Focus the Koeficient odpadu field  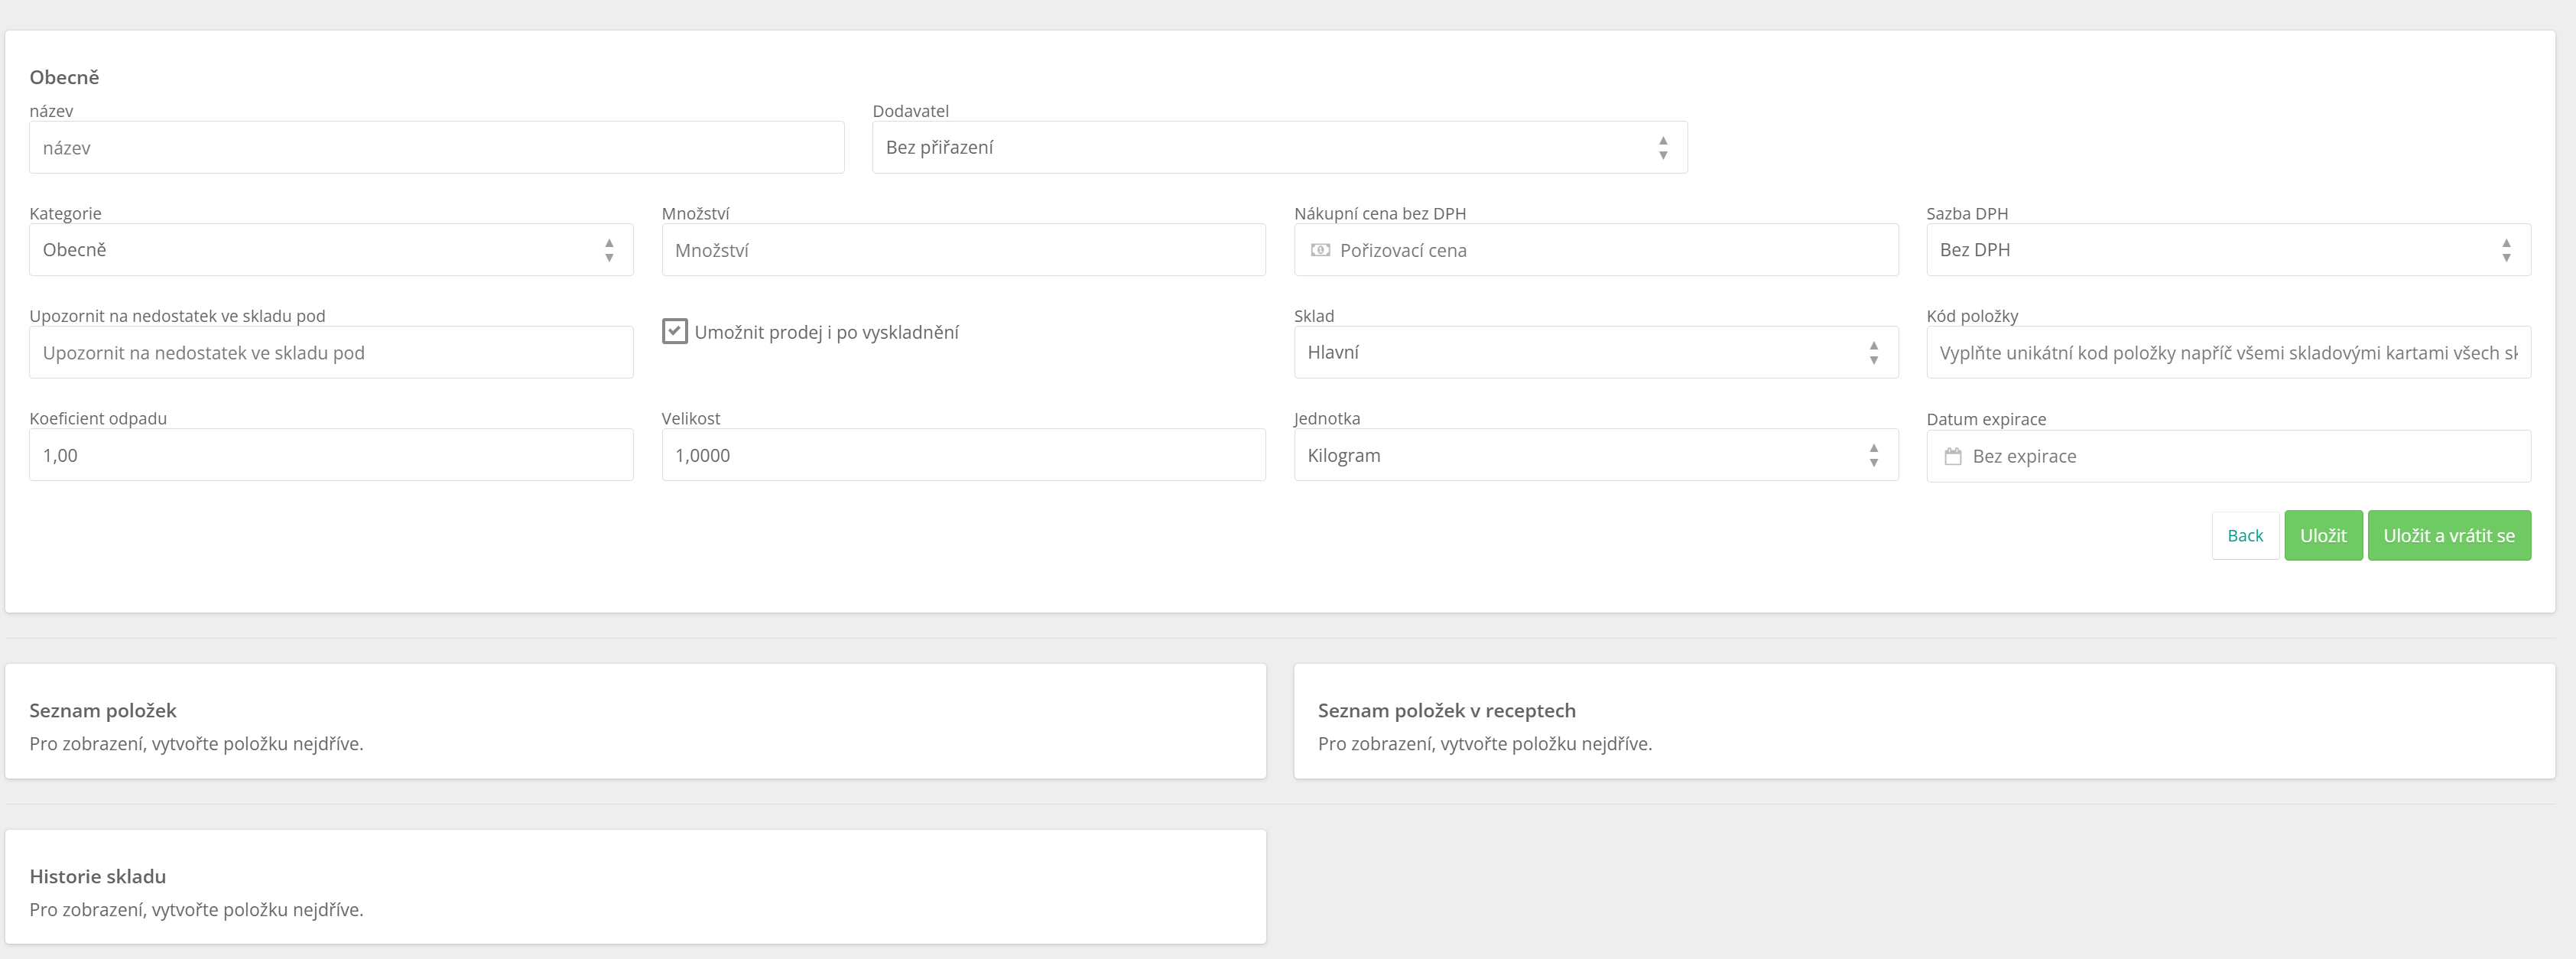pos(331,455)
